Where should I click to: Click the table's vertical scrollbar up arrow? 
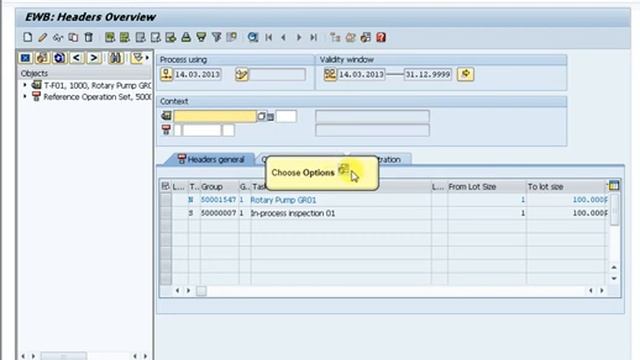pos(614,267)
